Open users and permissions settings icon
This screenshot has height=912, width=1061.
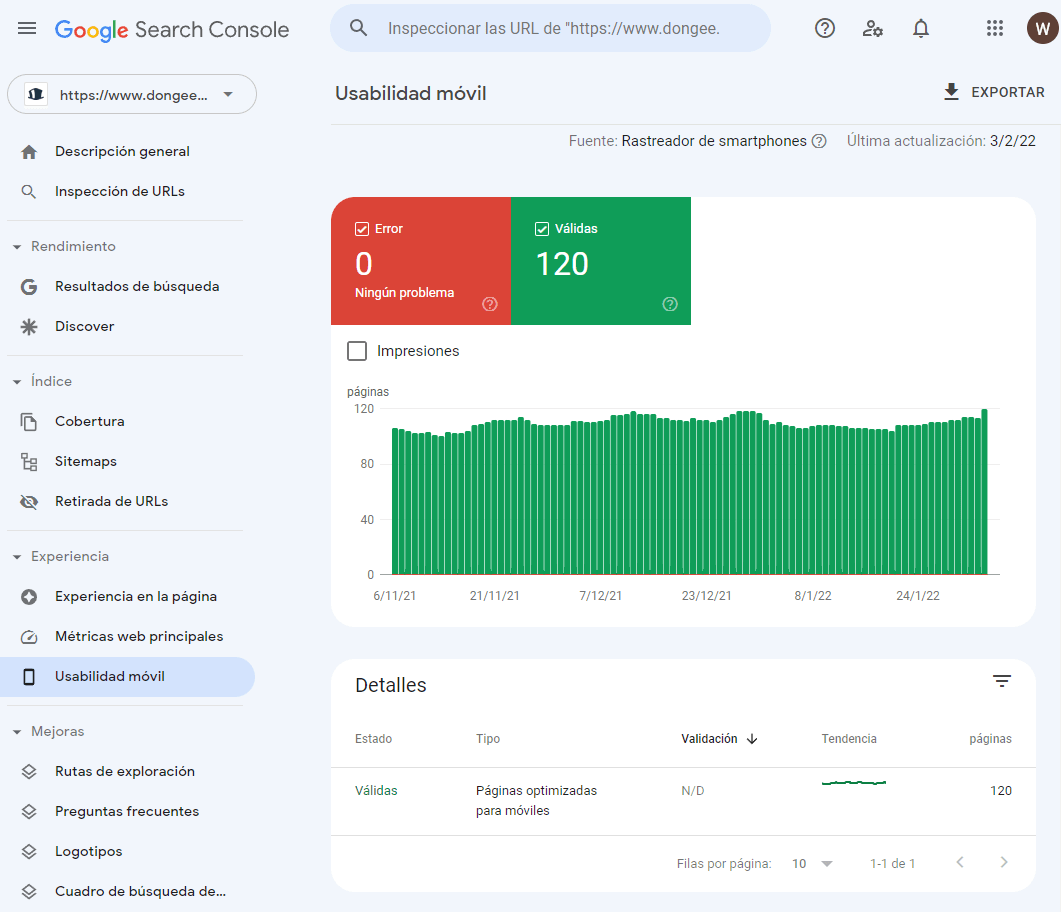tap(872, 28)
